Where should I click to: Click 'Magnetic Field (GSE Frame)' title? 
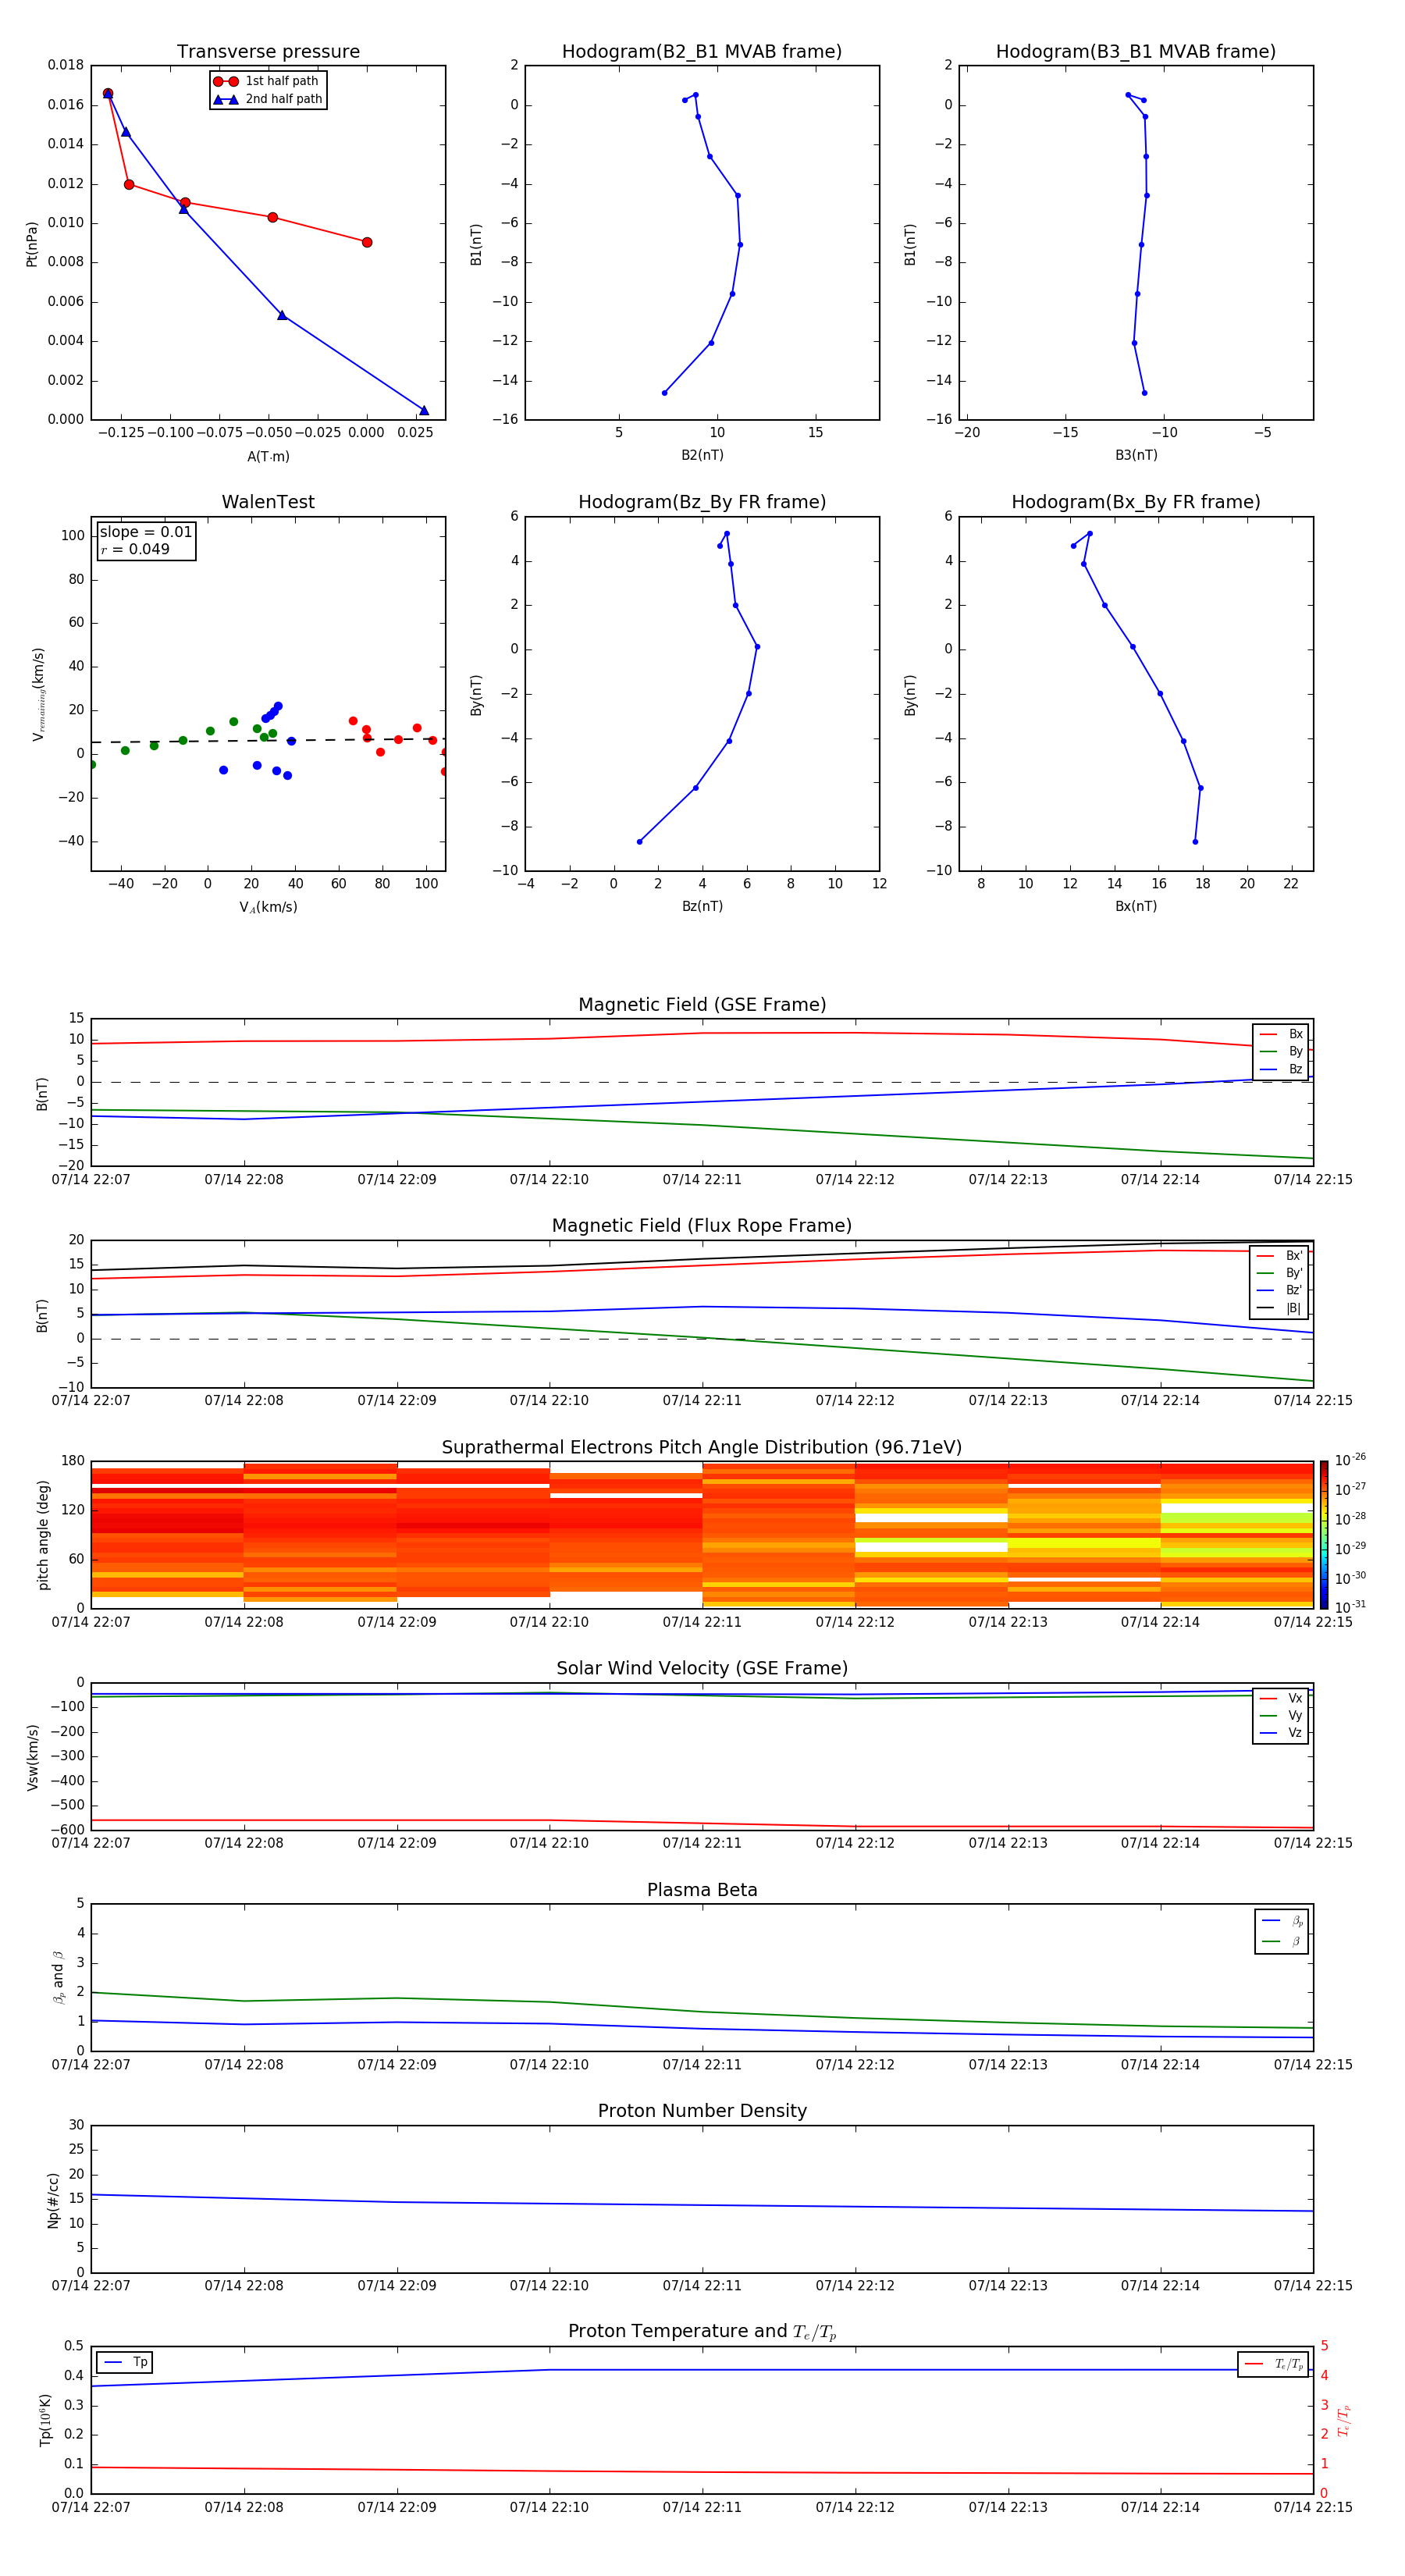pos(702,1005)
